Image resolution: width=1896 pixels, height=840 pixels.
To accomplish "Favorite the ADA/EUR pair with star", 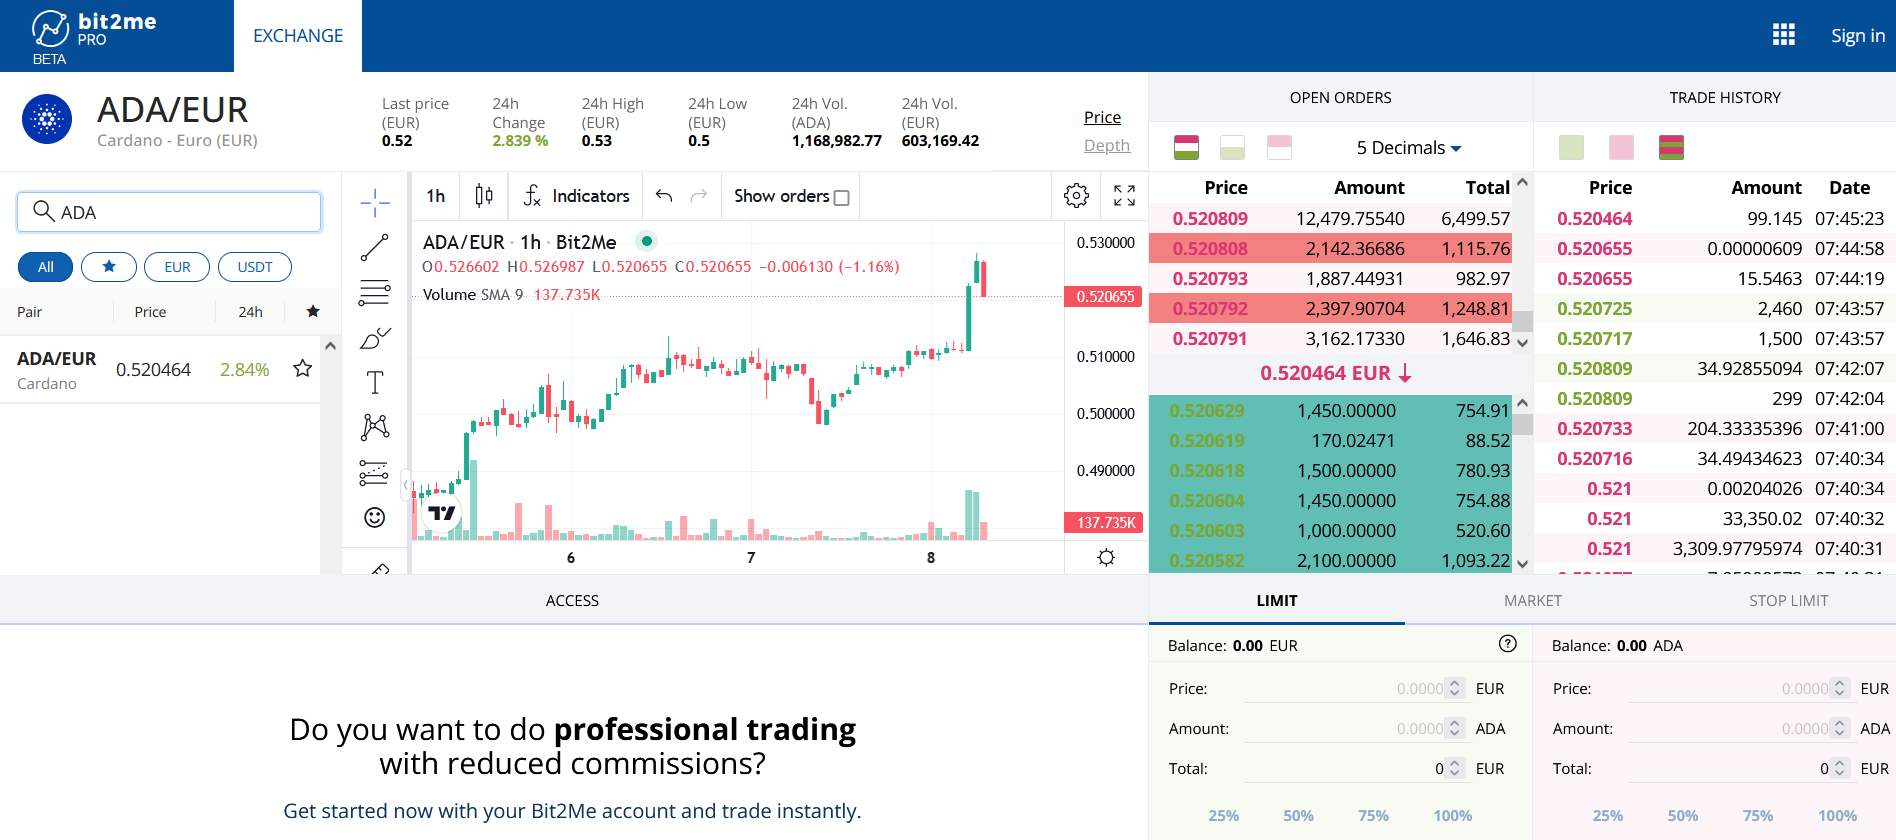I will [x=302, y=369].
